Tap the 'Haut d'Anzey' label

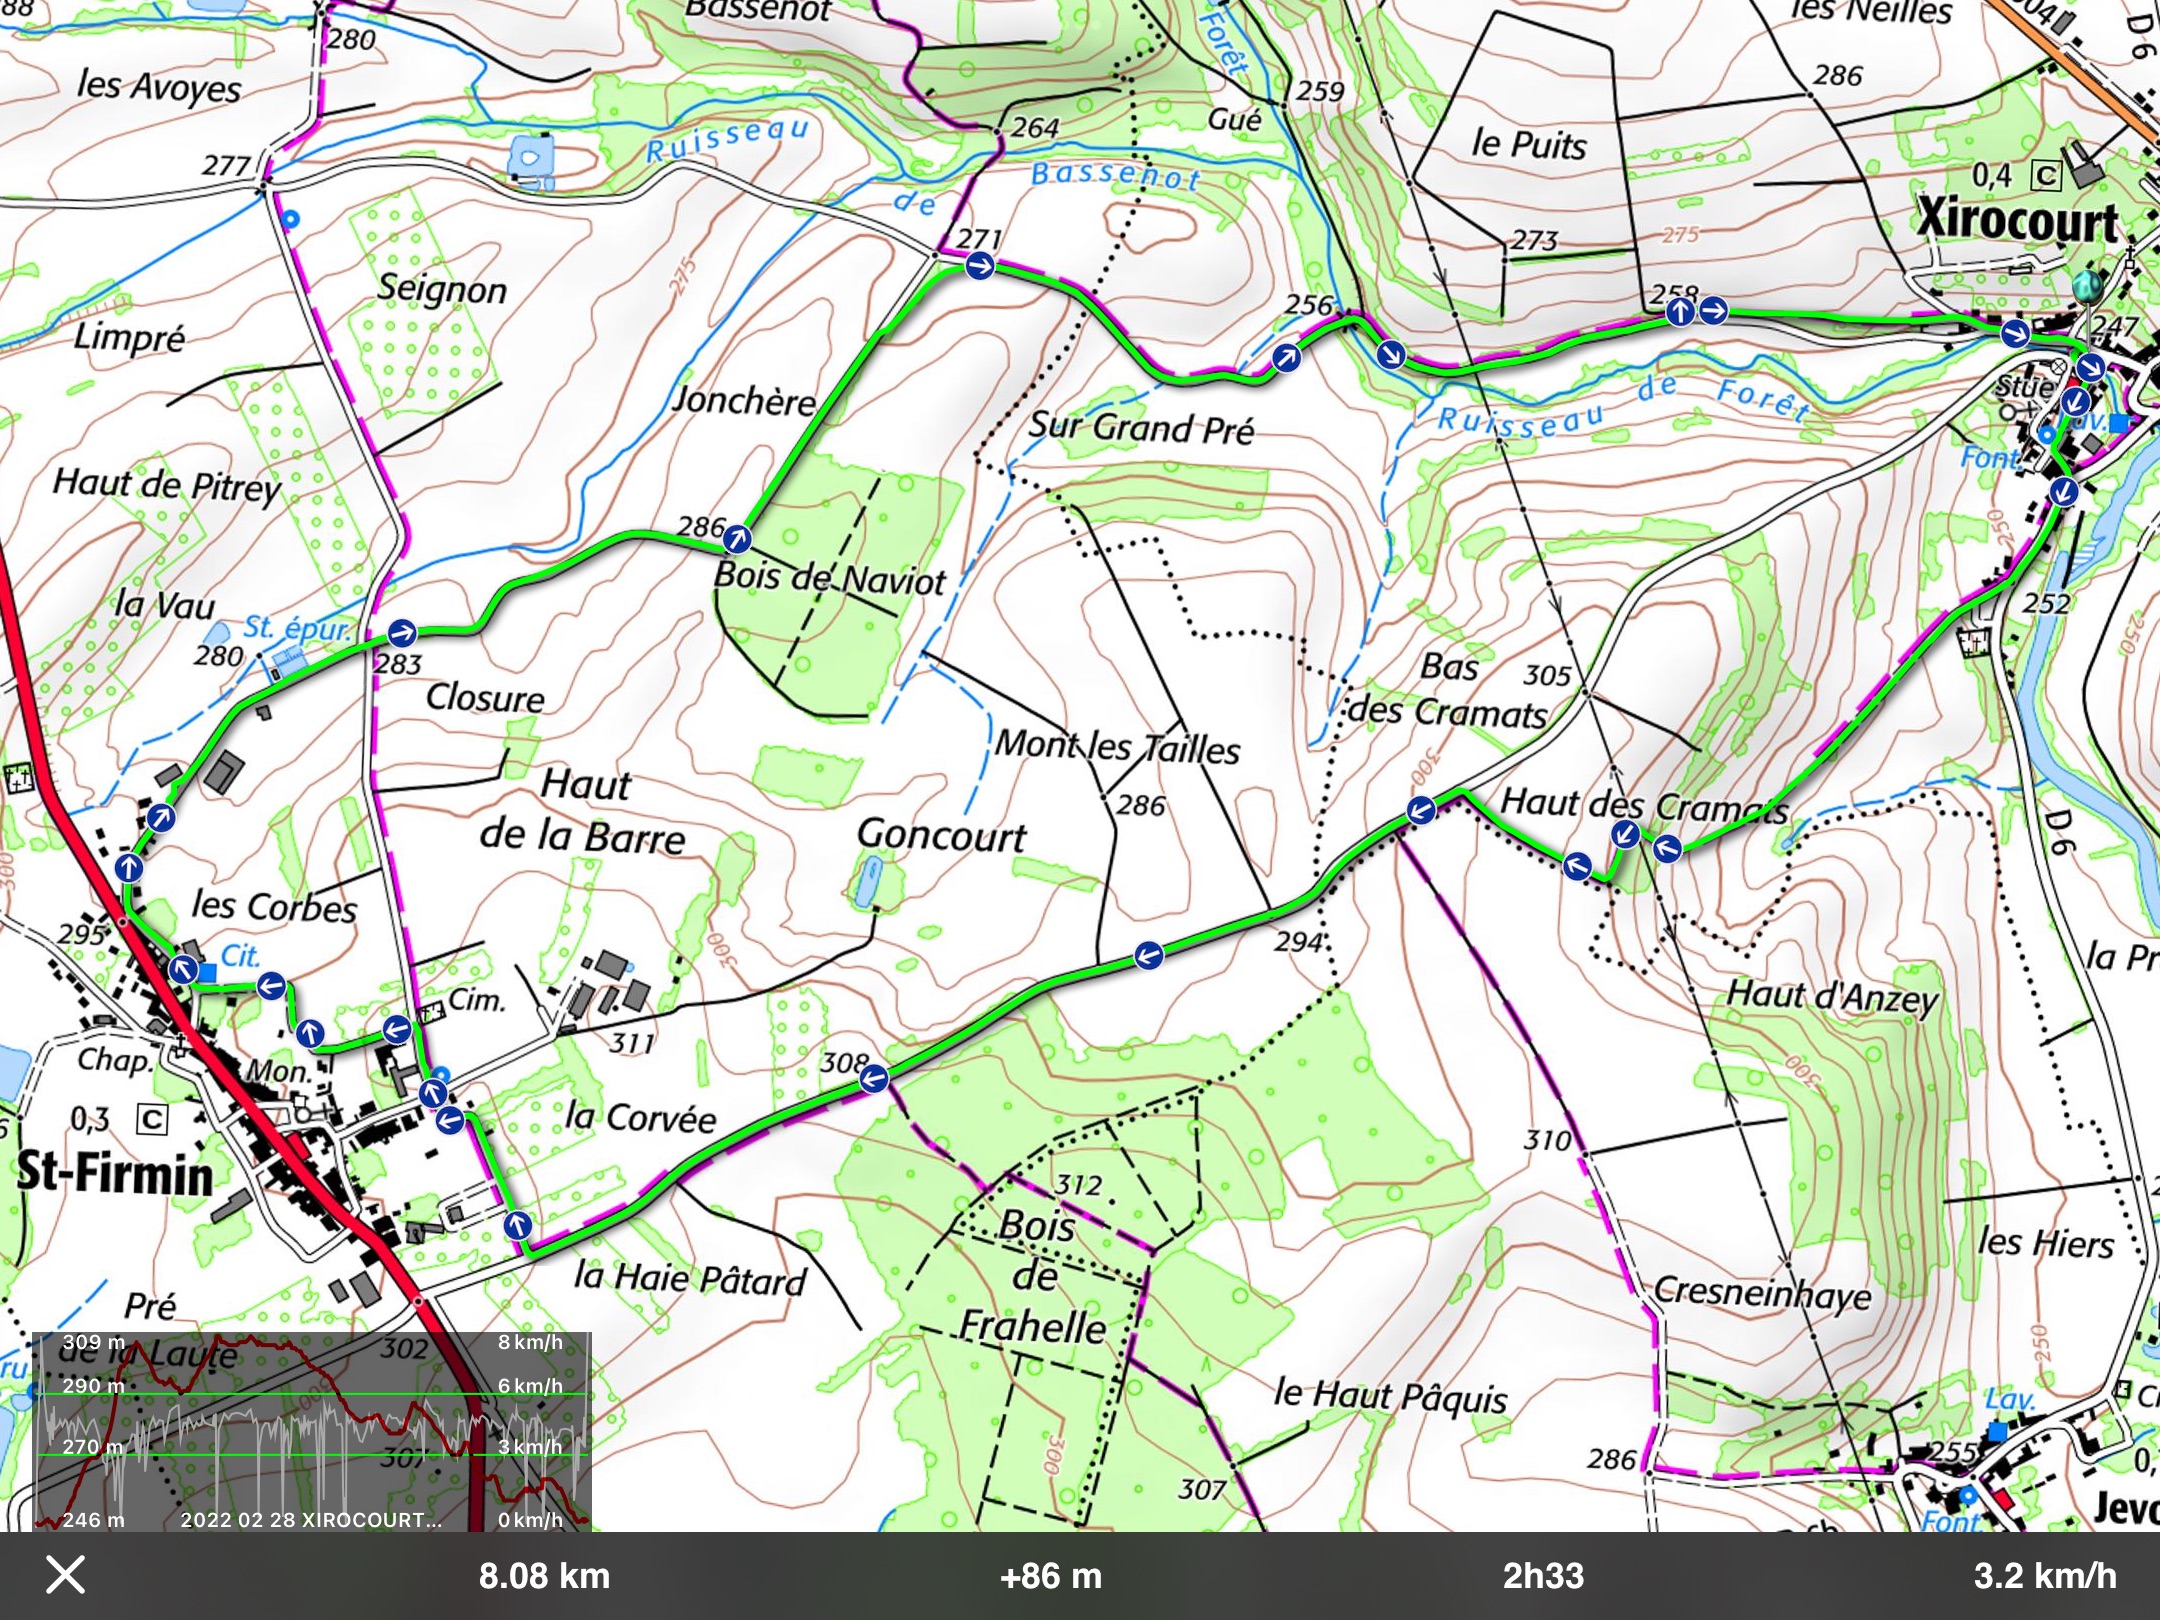click(x=1832, y=996)
